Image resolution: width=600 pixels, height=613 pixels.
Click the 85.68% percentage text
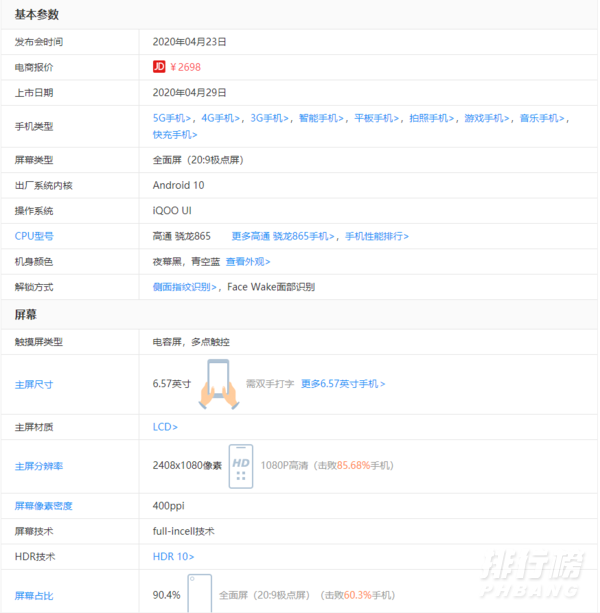(353, 465)
